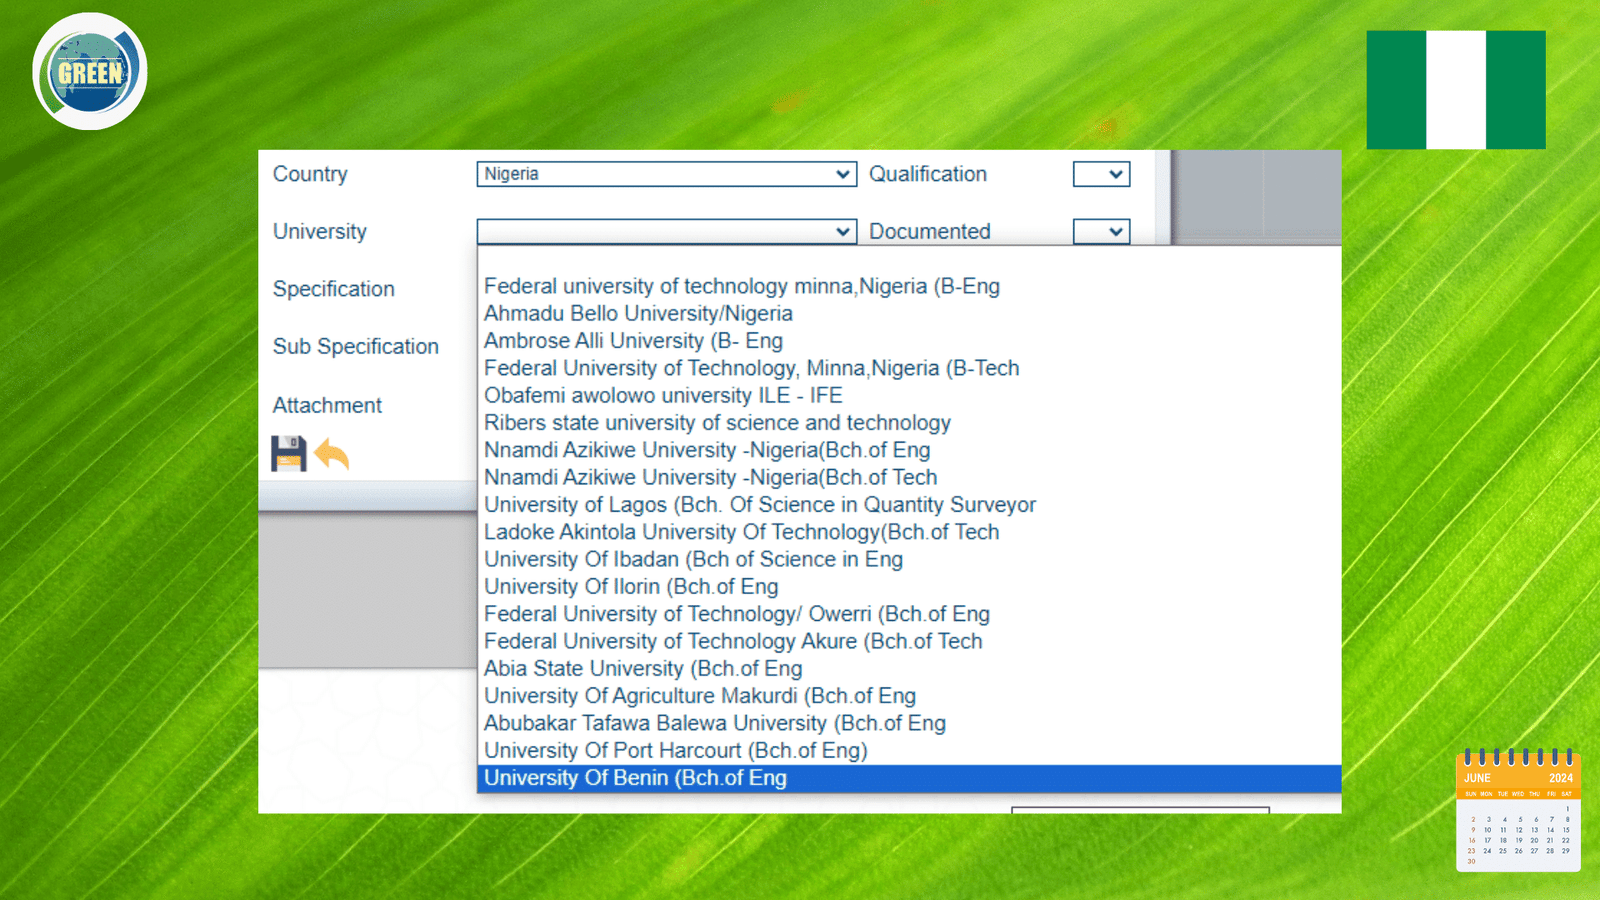
Task: Click the floppy disk save icon
Action: pyautogui.click(x=288, y=454)
